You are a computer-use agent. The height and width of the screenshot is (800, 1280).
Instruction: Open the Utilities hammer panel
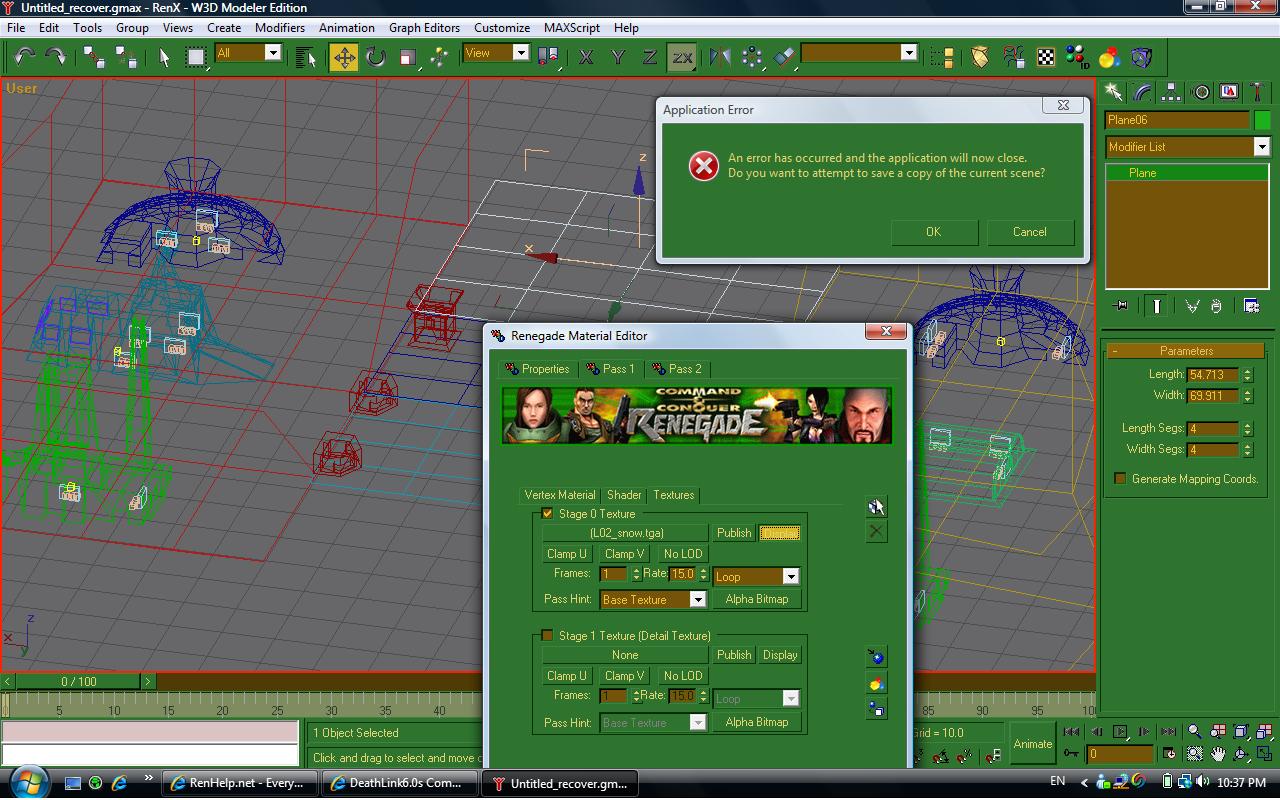[x=1259, y=92]
